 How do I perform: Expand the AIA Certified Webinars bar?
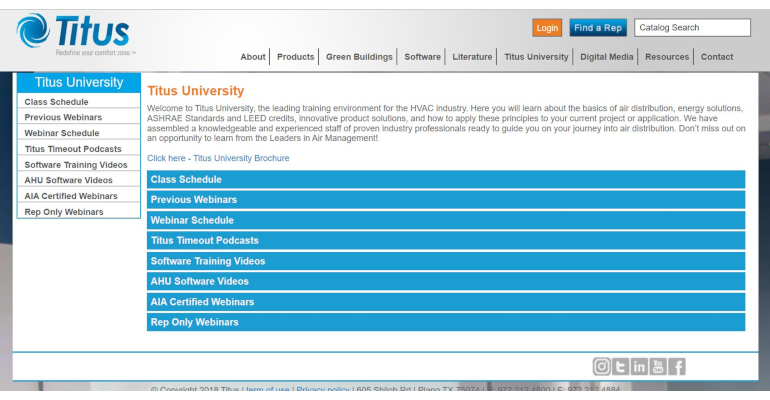point(446,302)
